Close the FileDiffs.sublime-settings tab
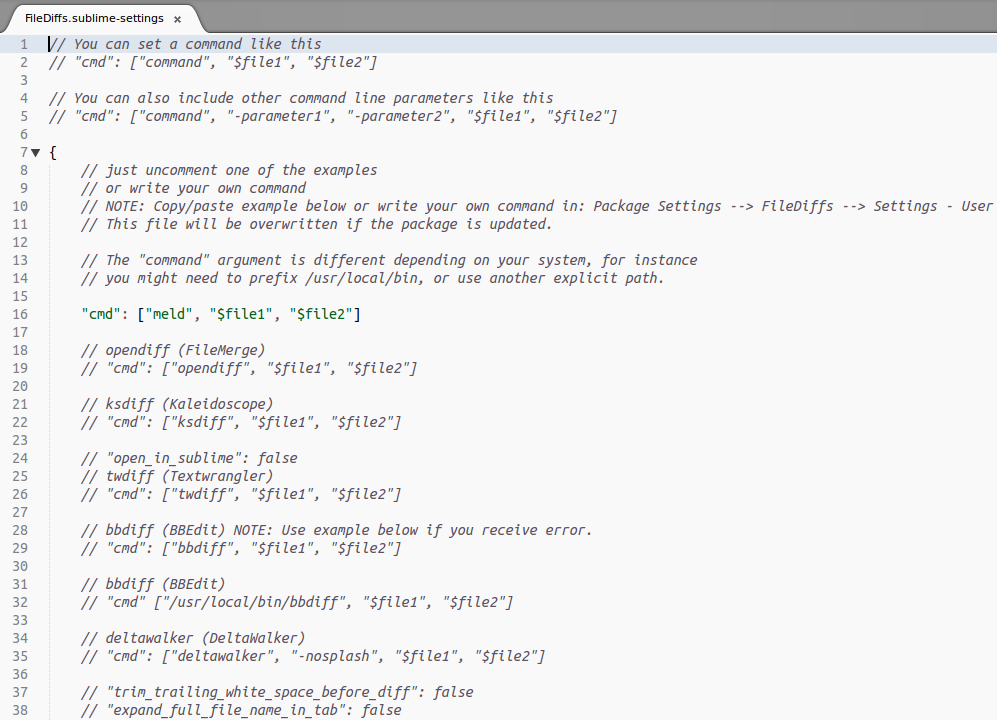This screenshot has height=720, width=997. coord(177,19)
